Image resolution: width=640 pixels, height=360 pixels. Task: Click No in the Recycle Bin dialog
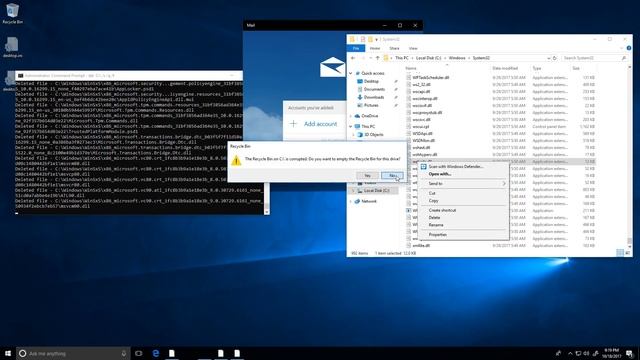pyautogui.click(x=392, y=176)
